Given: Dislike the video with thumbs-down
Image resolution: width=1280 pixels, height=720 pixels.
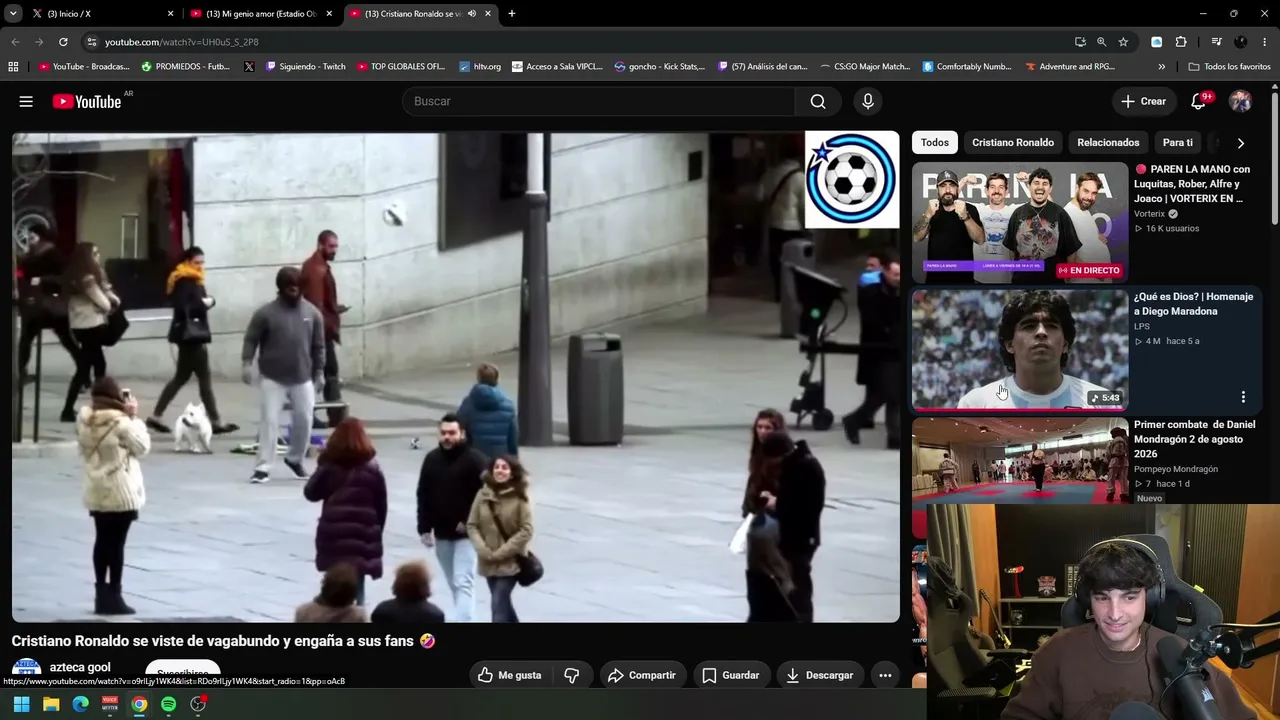Looking at the screenshot, I should [572, 675].
